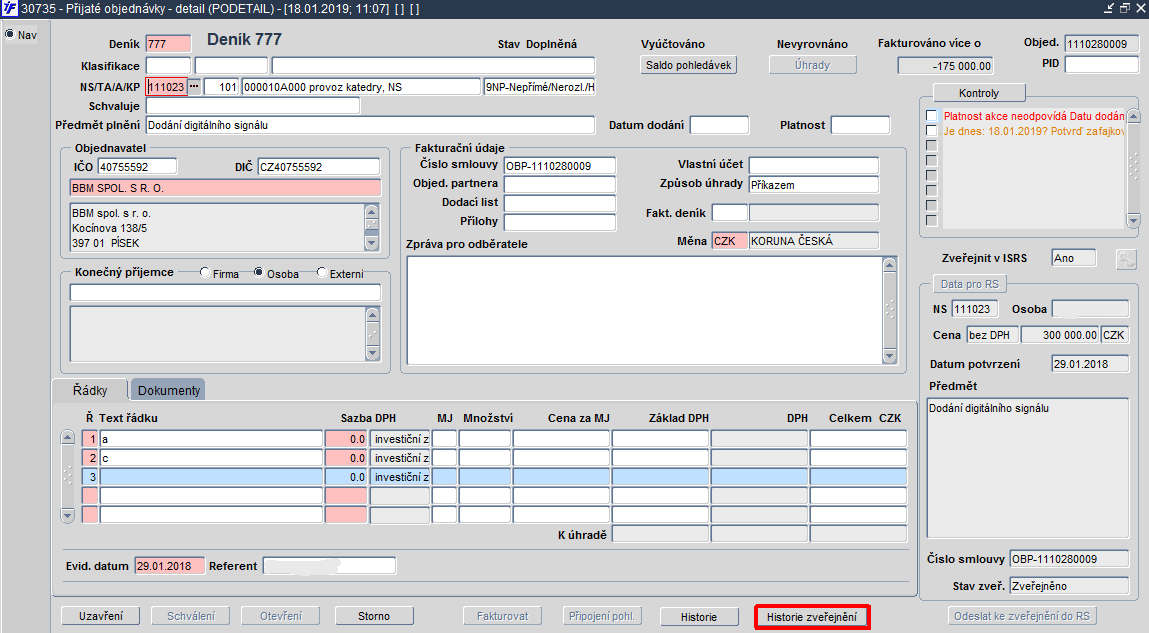
Task: Select the Osoba recipient option
Action: 259,273
